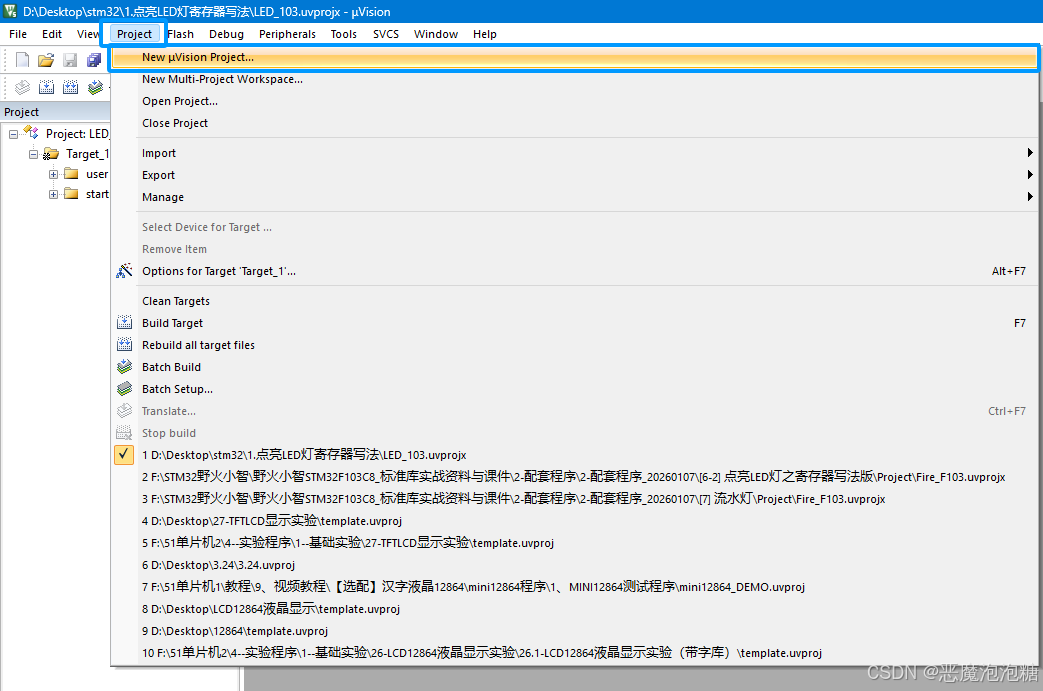1043x691 pixels.
Task: Open recent project 9 D:\Desktop\12864\template.uvproj
Action: pos(574,630)
